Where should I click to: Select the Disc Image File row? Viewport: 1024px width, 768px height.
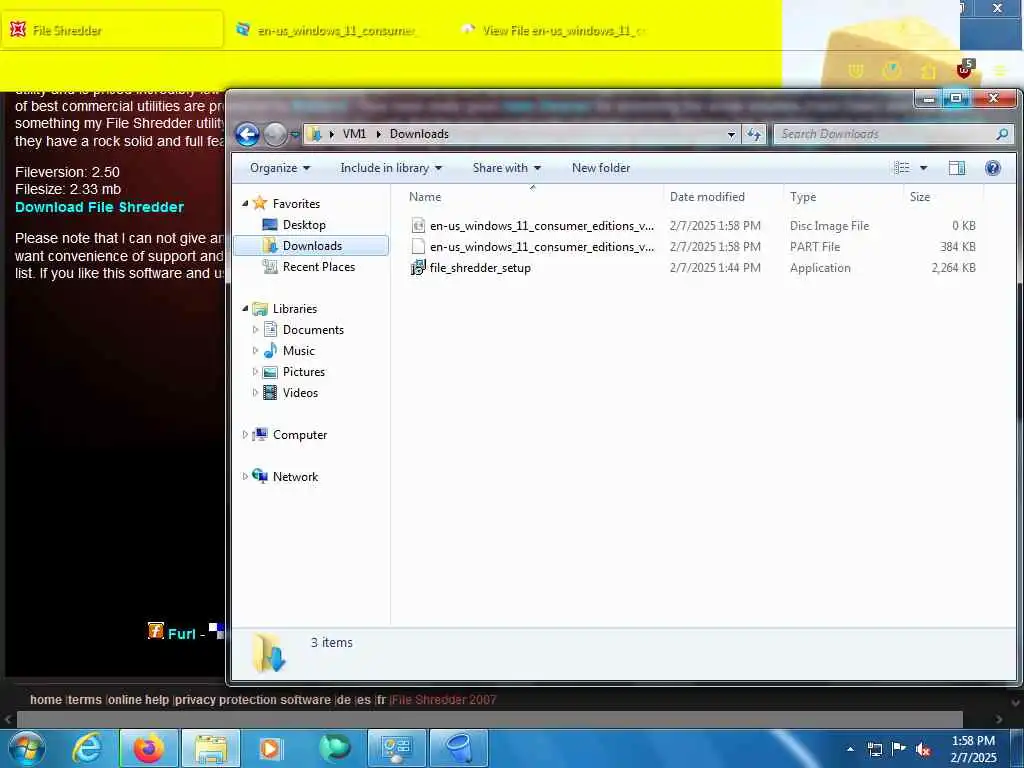coord(693,225)
